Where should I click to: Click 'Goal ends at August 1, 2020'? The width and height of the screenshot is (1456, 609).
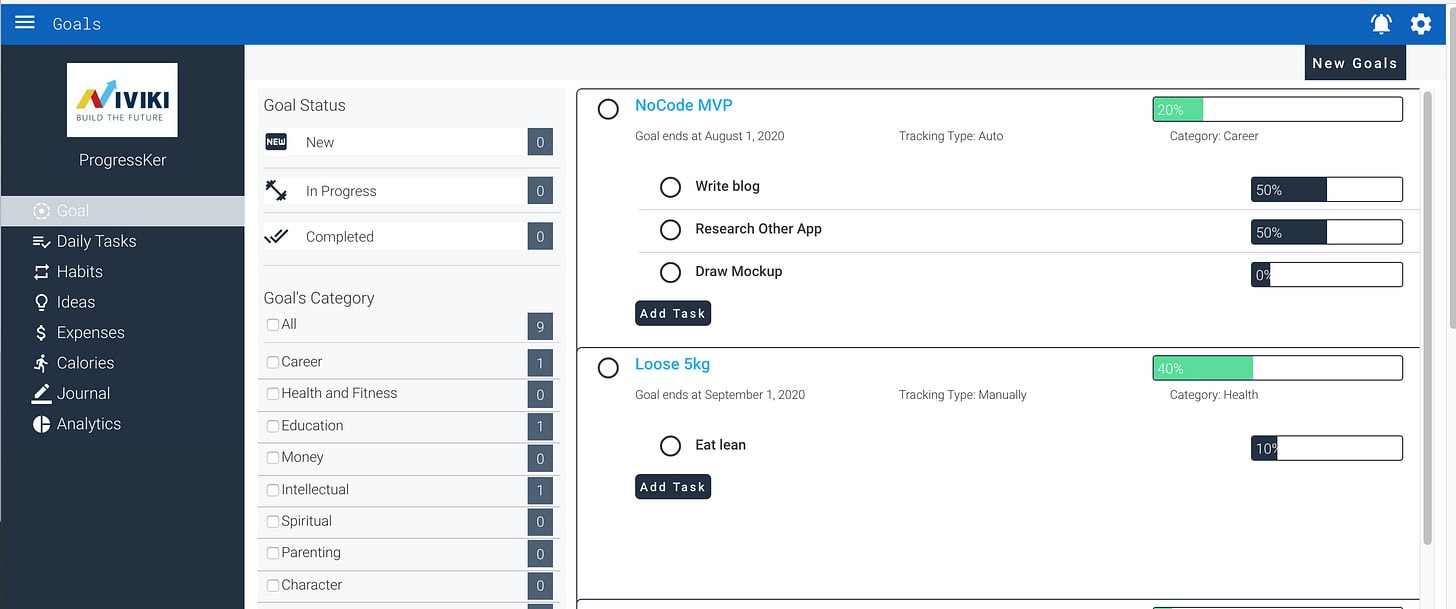[x=710, y=136]
